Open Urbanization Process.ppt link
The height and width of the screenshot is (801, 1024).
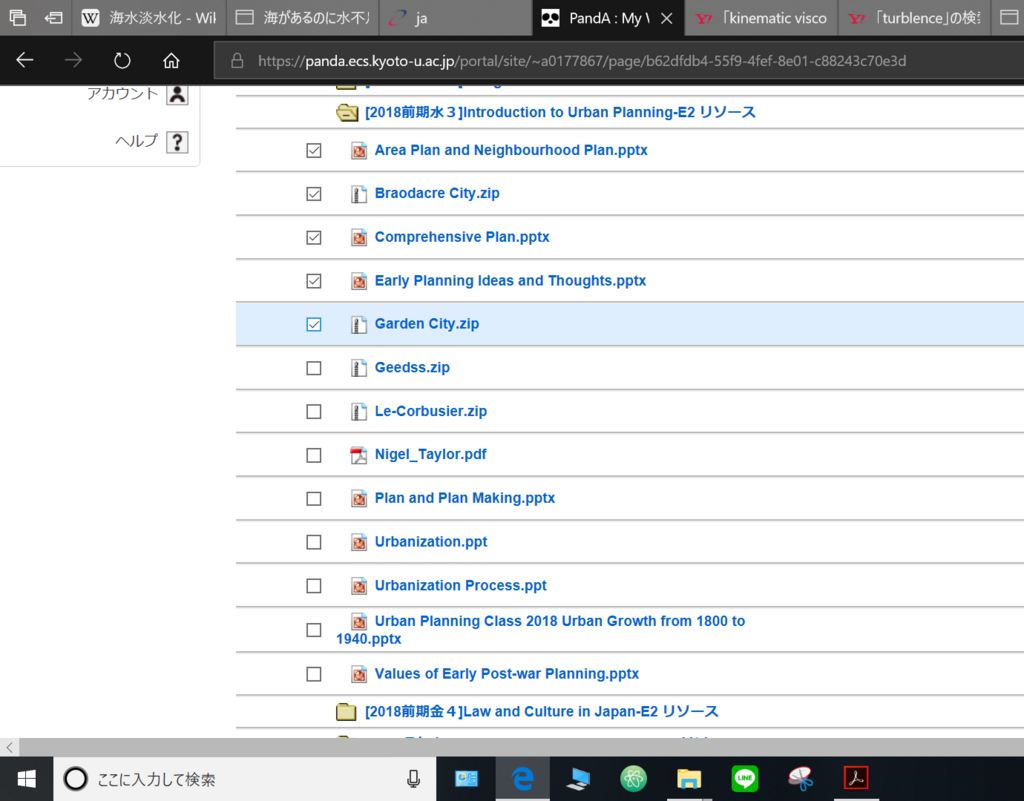[x=460, y=586]
